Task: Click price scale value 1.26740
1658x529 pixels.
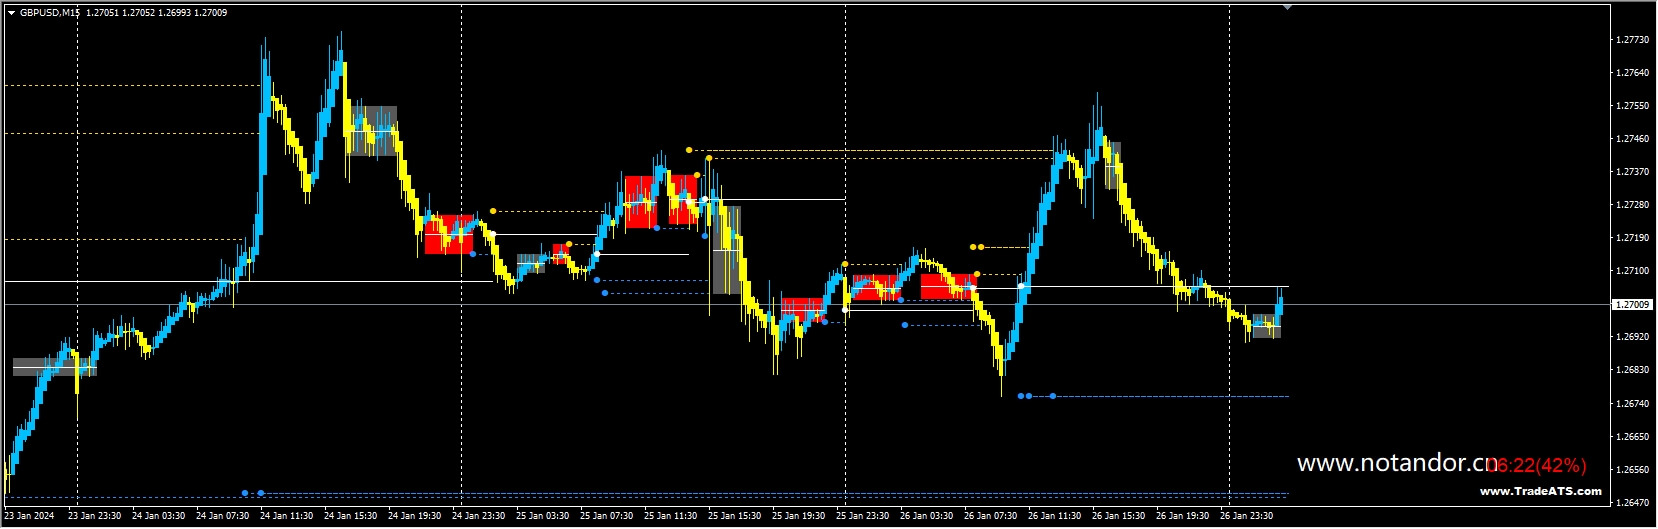Action: pyautogui.click(x=1633, y=404)
